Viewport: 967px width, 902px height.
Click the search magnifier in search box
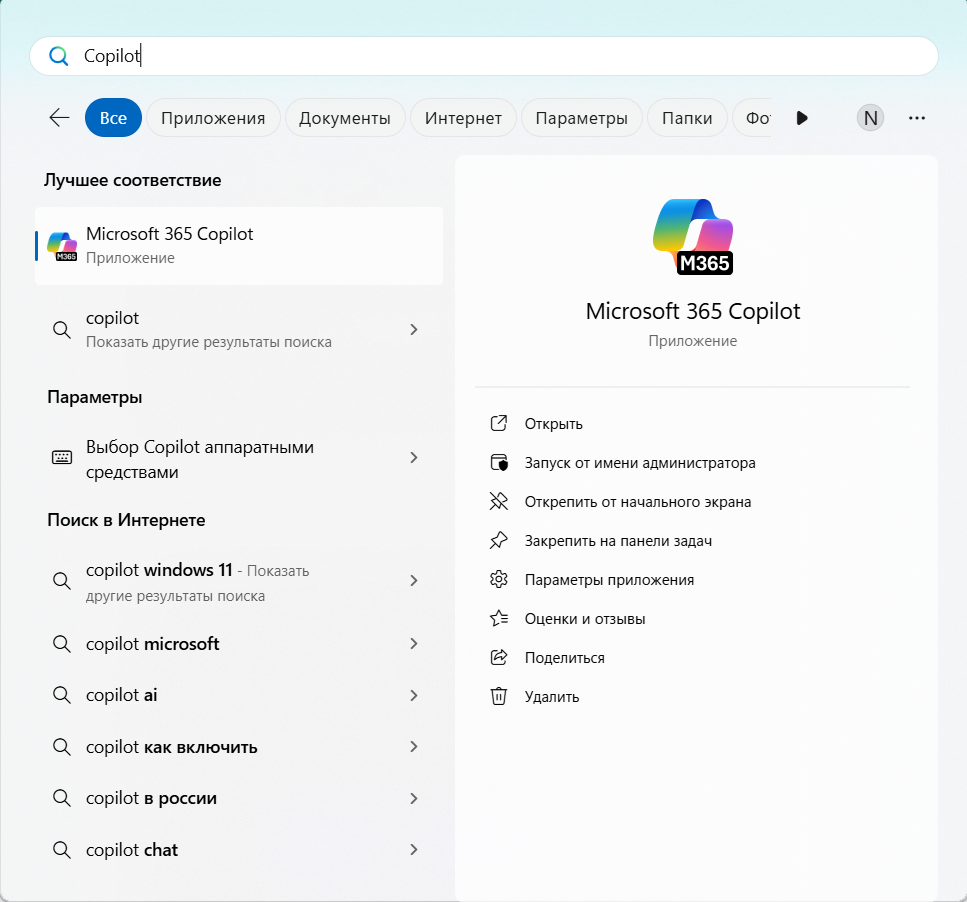[x=59, y=56]
